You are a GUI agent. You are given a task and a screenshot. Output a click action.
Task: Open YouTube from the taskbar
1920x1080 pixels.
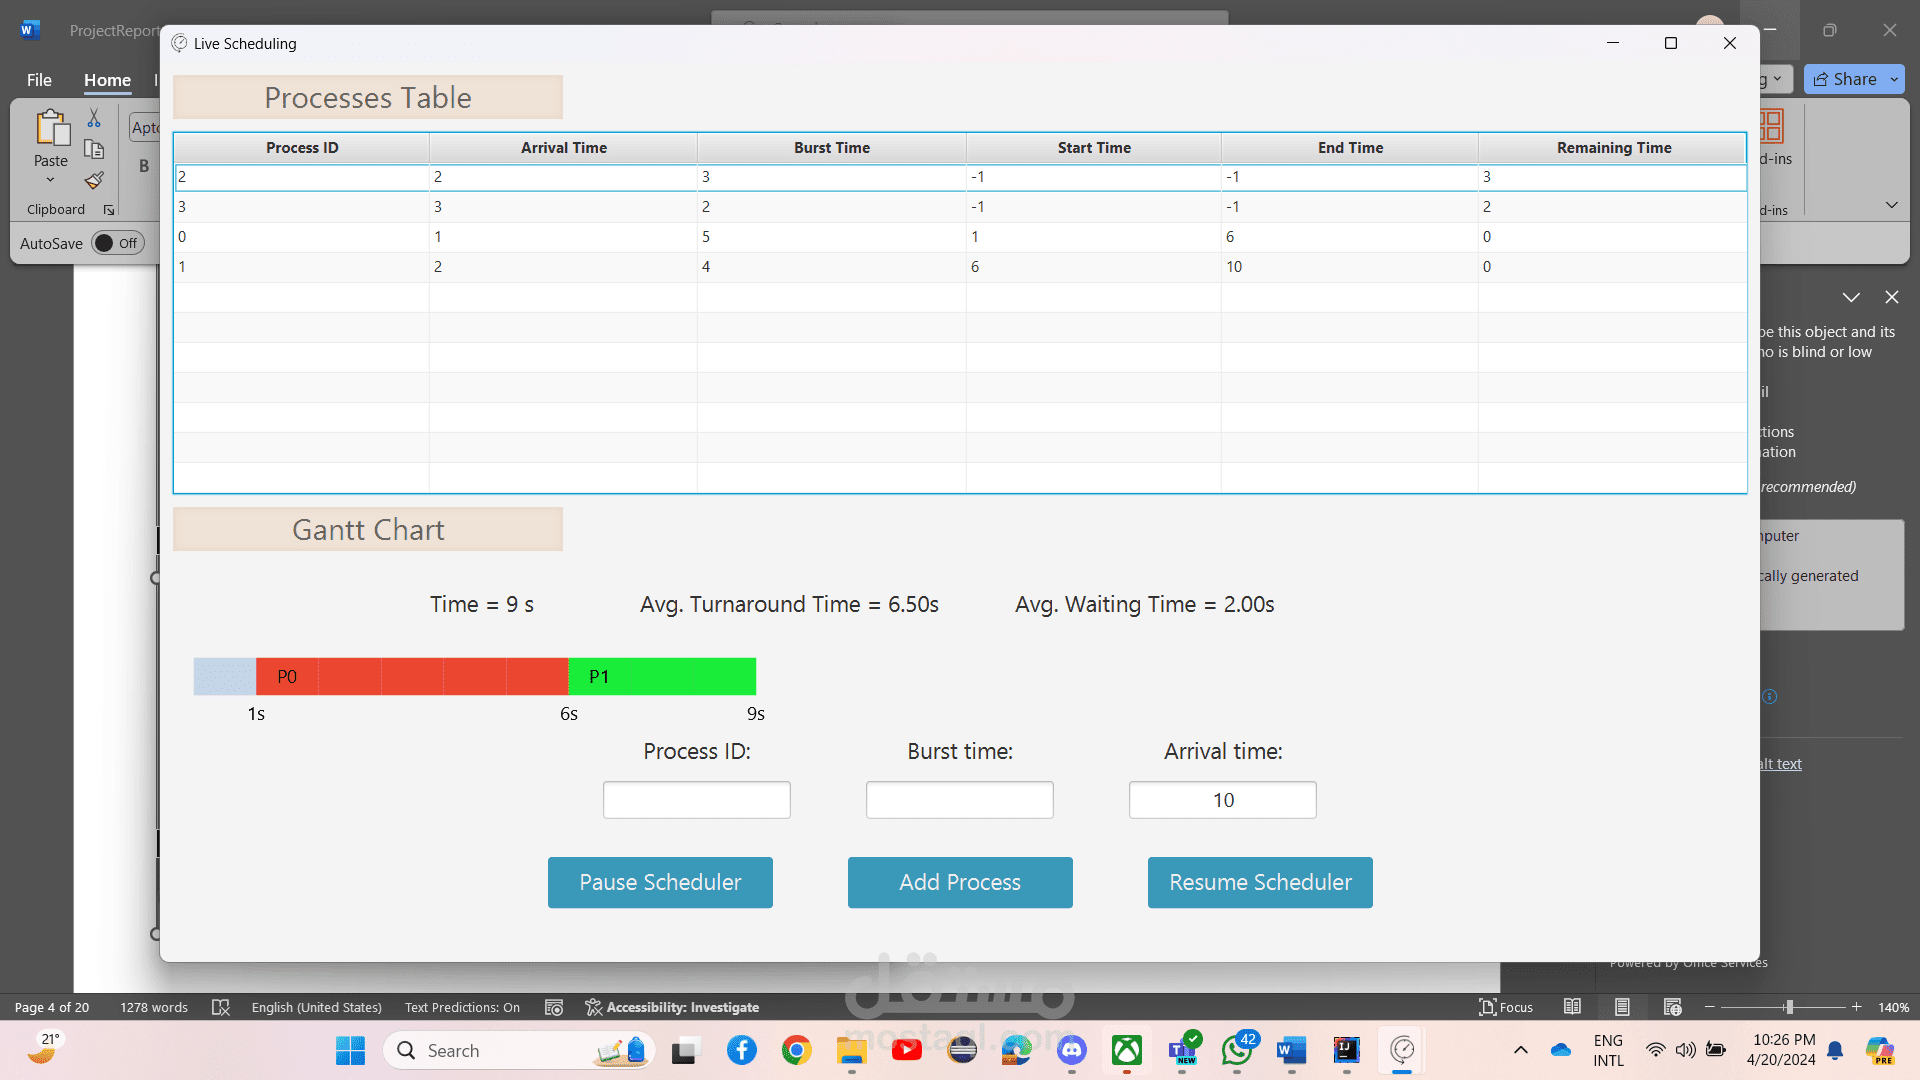[907, 1050]
